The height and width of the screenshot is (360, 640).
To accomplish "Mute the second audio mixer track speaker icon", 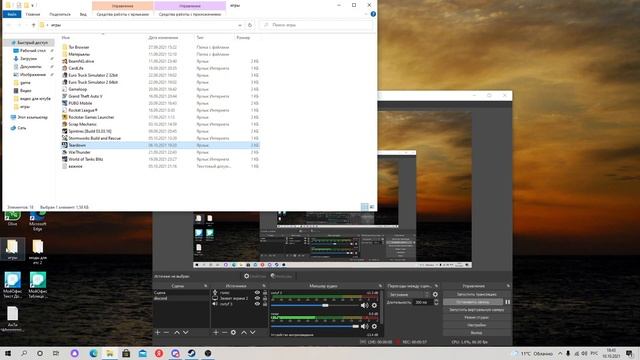I will pos(364,326).
